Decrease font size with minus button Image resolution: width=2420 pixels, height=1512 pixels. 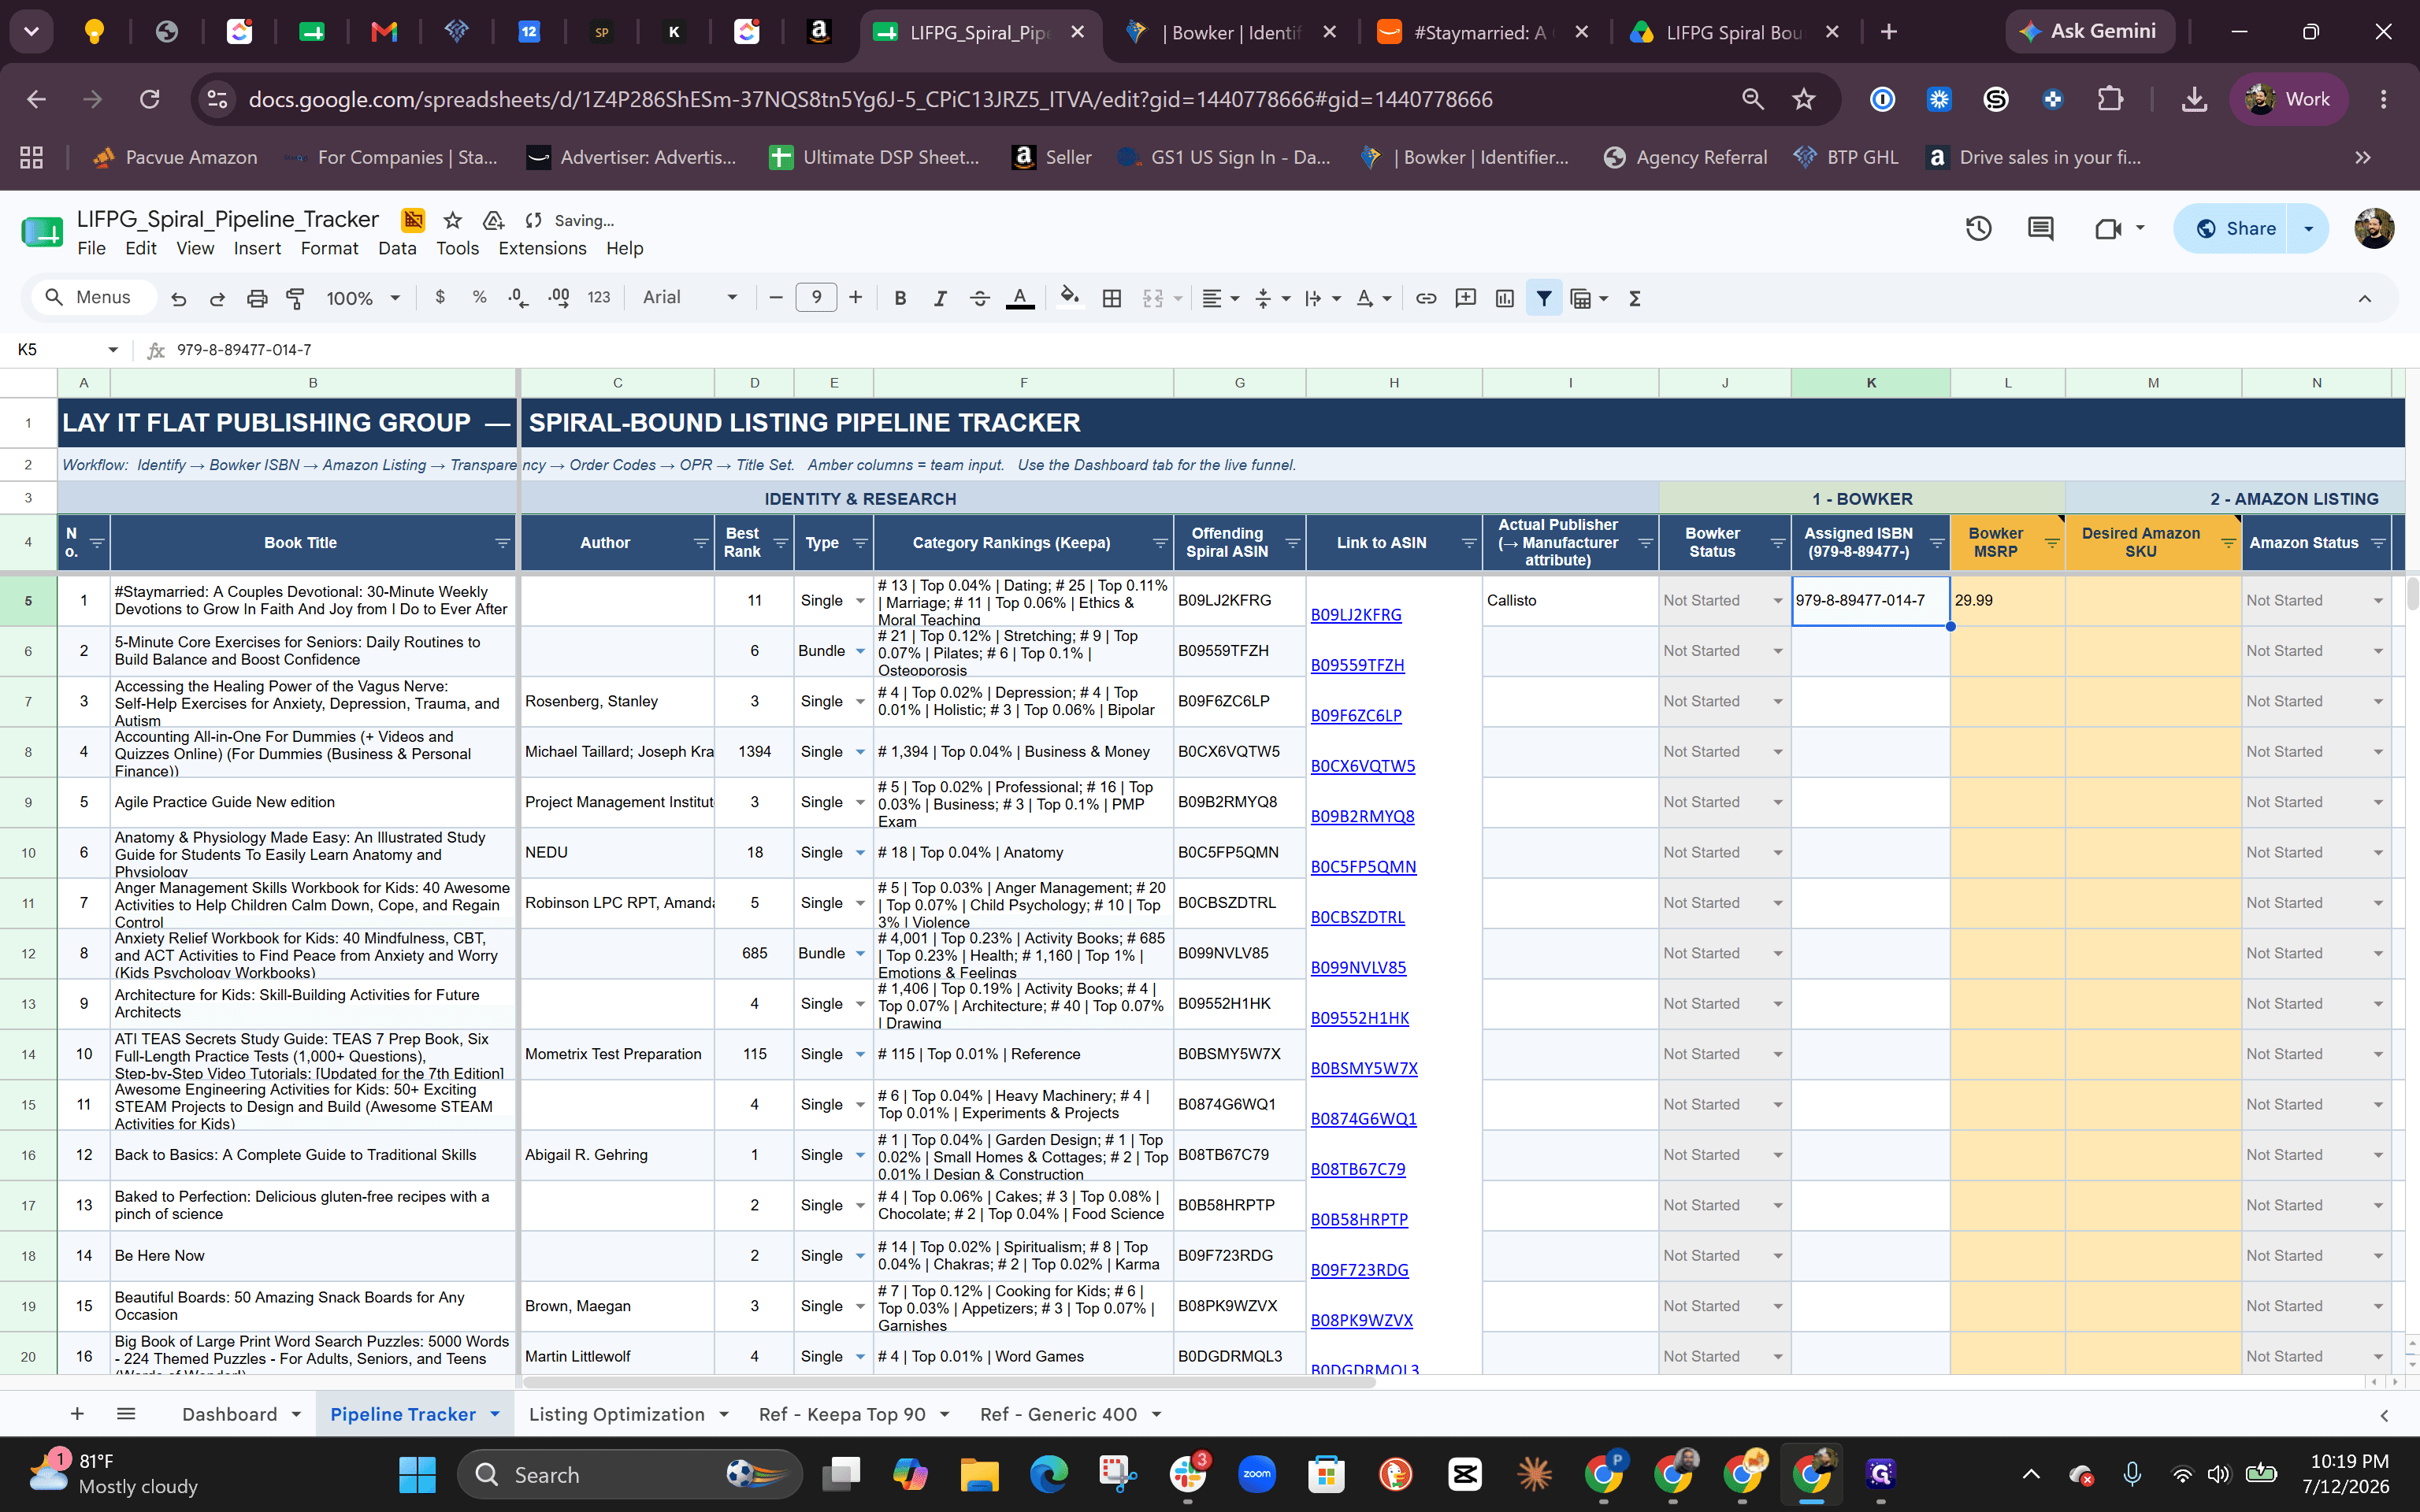(775, 297)
